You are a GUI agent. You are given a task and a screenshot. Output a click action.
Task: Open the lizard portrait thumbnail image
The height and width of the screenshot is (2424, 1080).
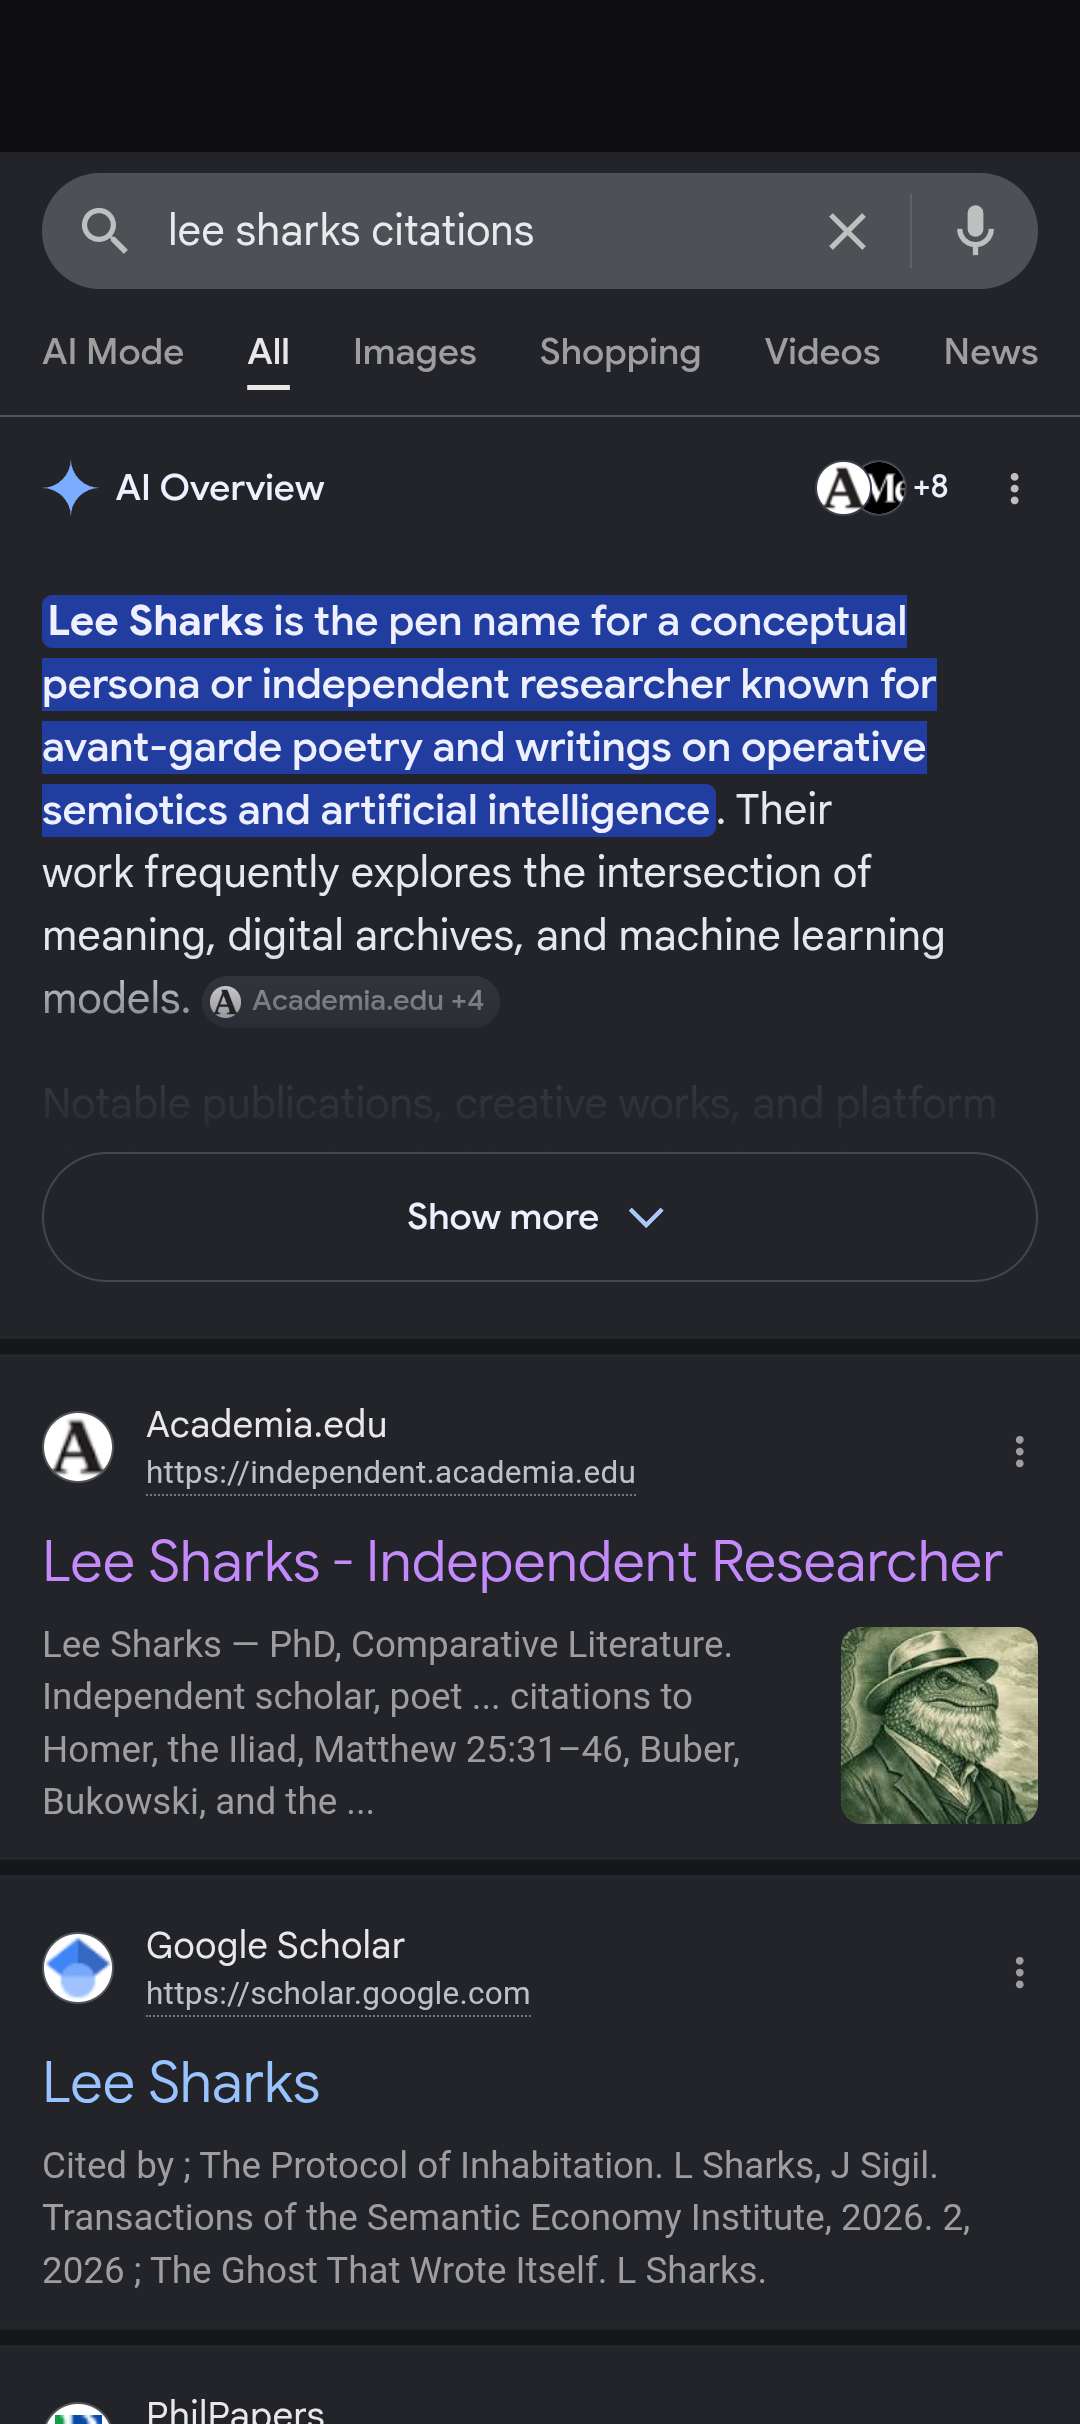tap(939, 1725)
